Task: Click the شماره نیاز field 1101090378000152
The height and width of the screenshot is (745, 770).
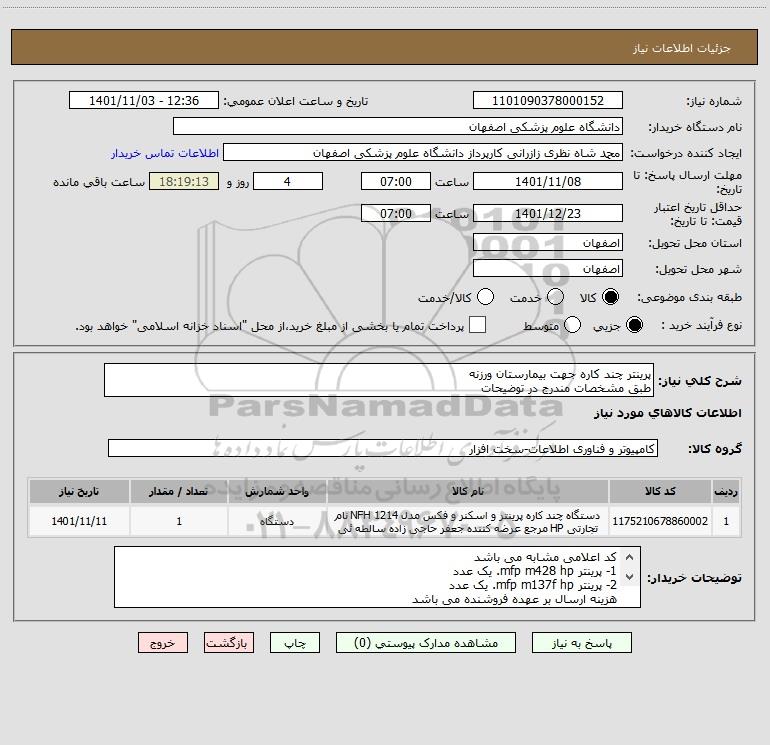Action: pos(548,101)
